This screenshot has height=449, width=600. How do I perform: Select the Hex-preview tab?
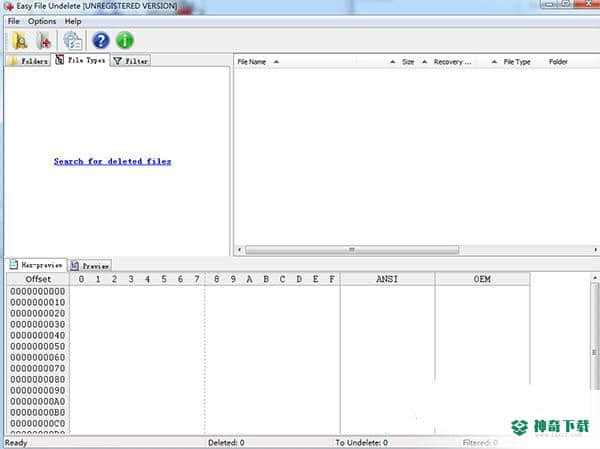[x=36, y=265]
